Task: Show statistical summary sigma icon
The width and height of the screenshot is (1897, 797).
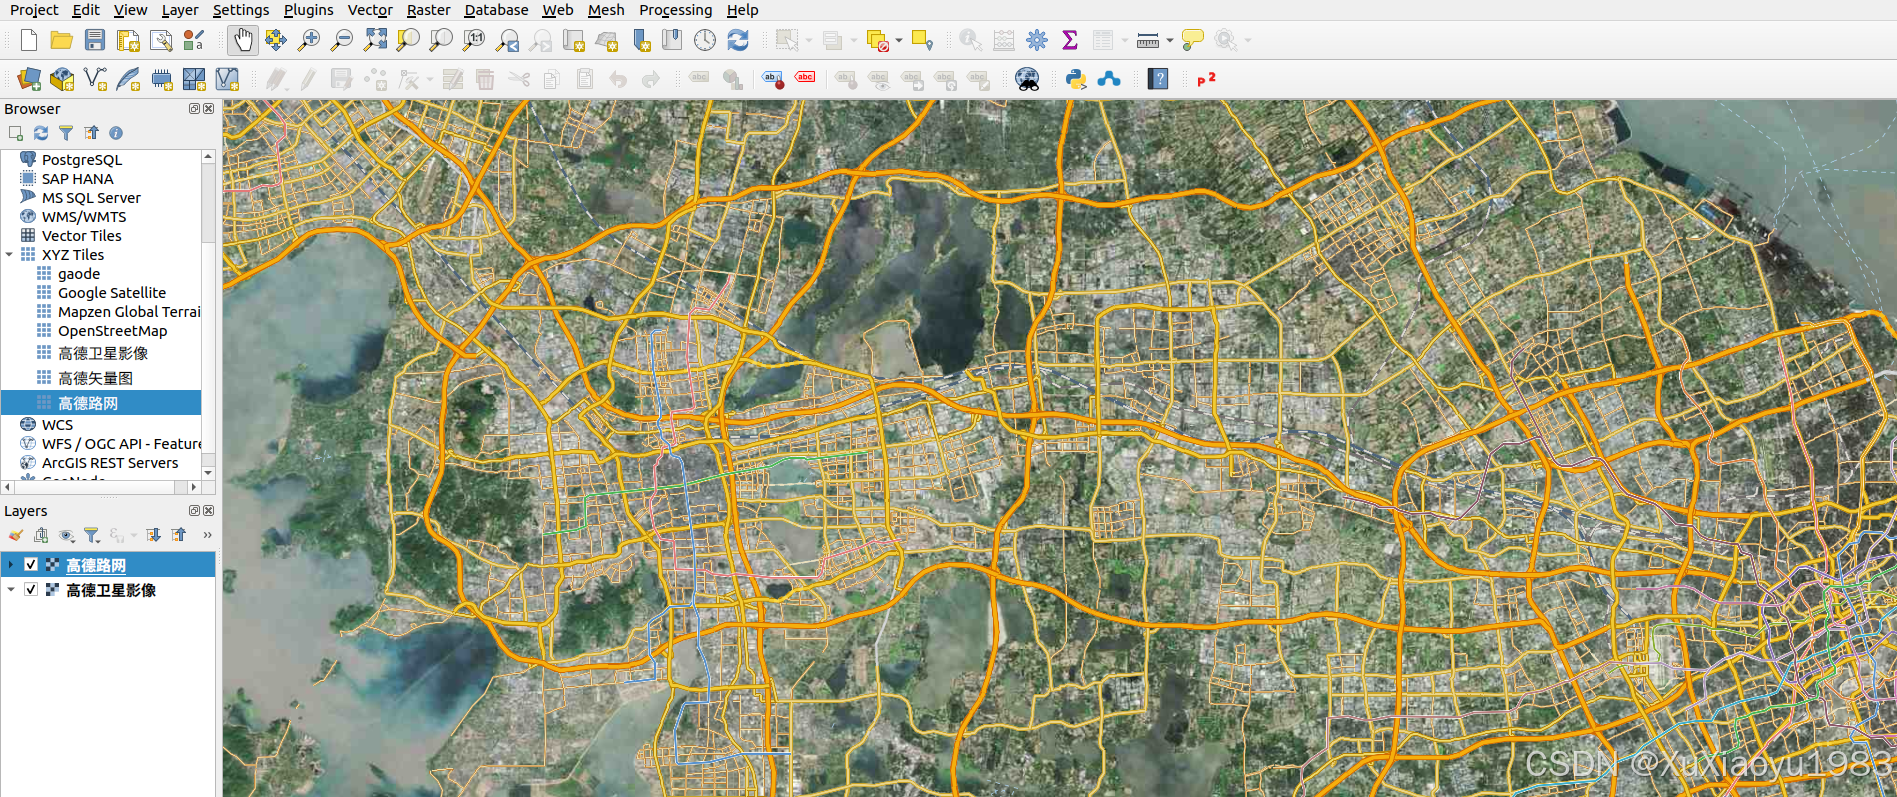Action: [1070, 40]
